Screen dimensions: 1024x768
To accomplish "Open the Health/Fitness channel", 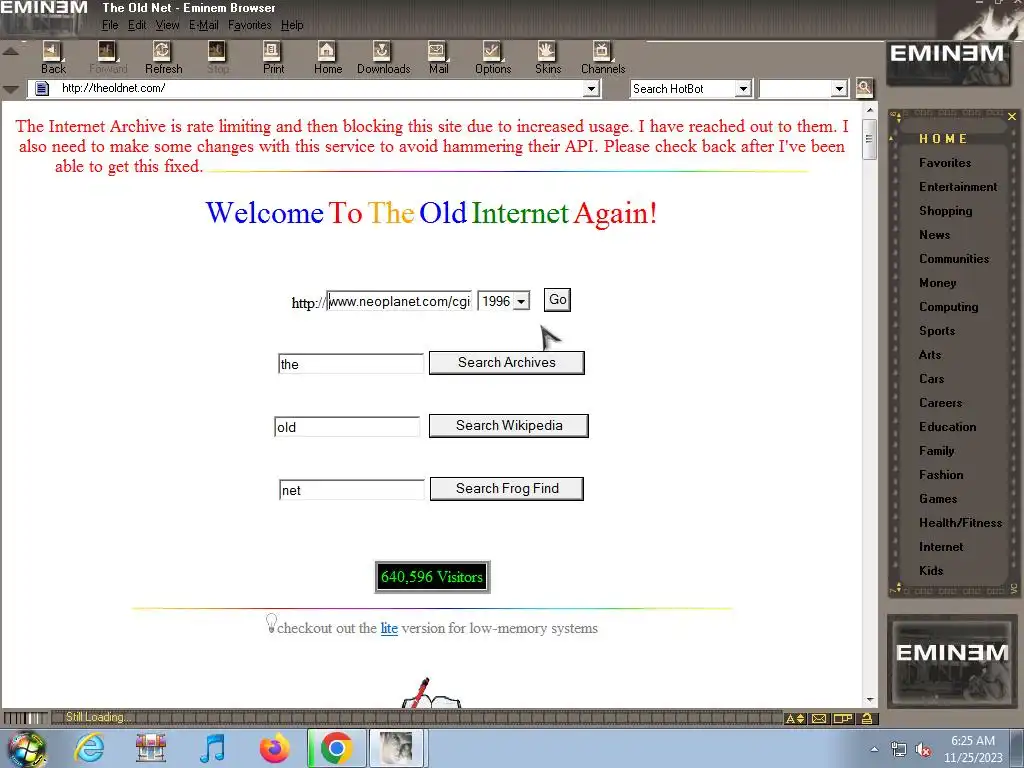I will point(960,522).
